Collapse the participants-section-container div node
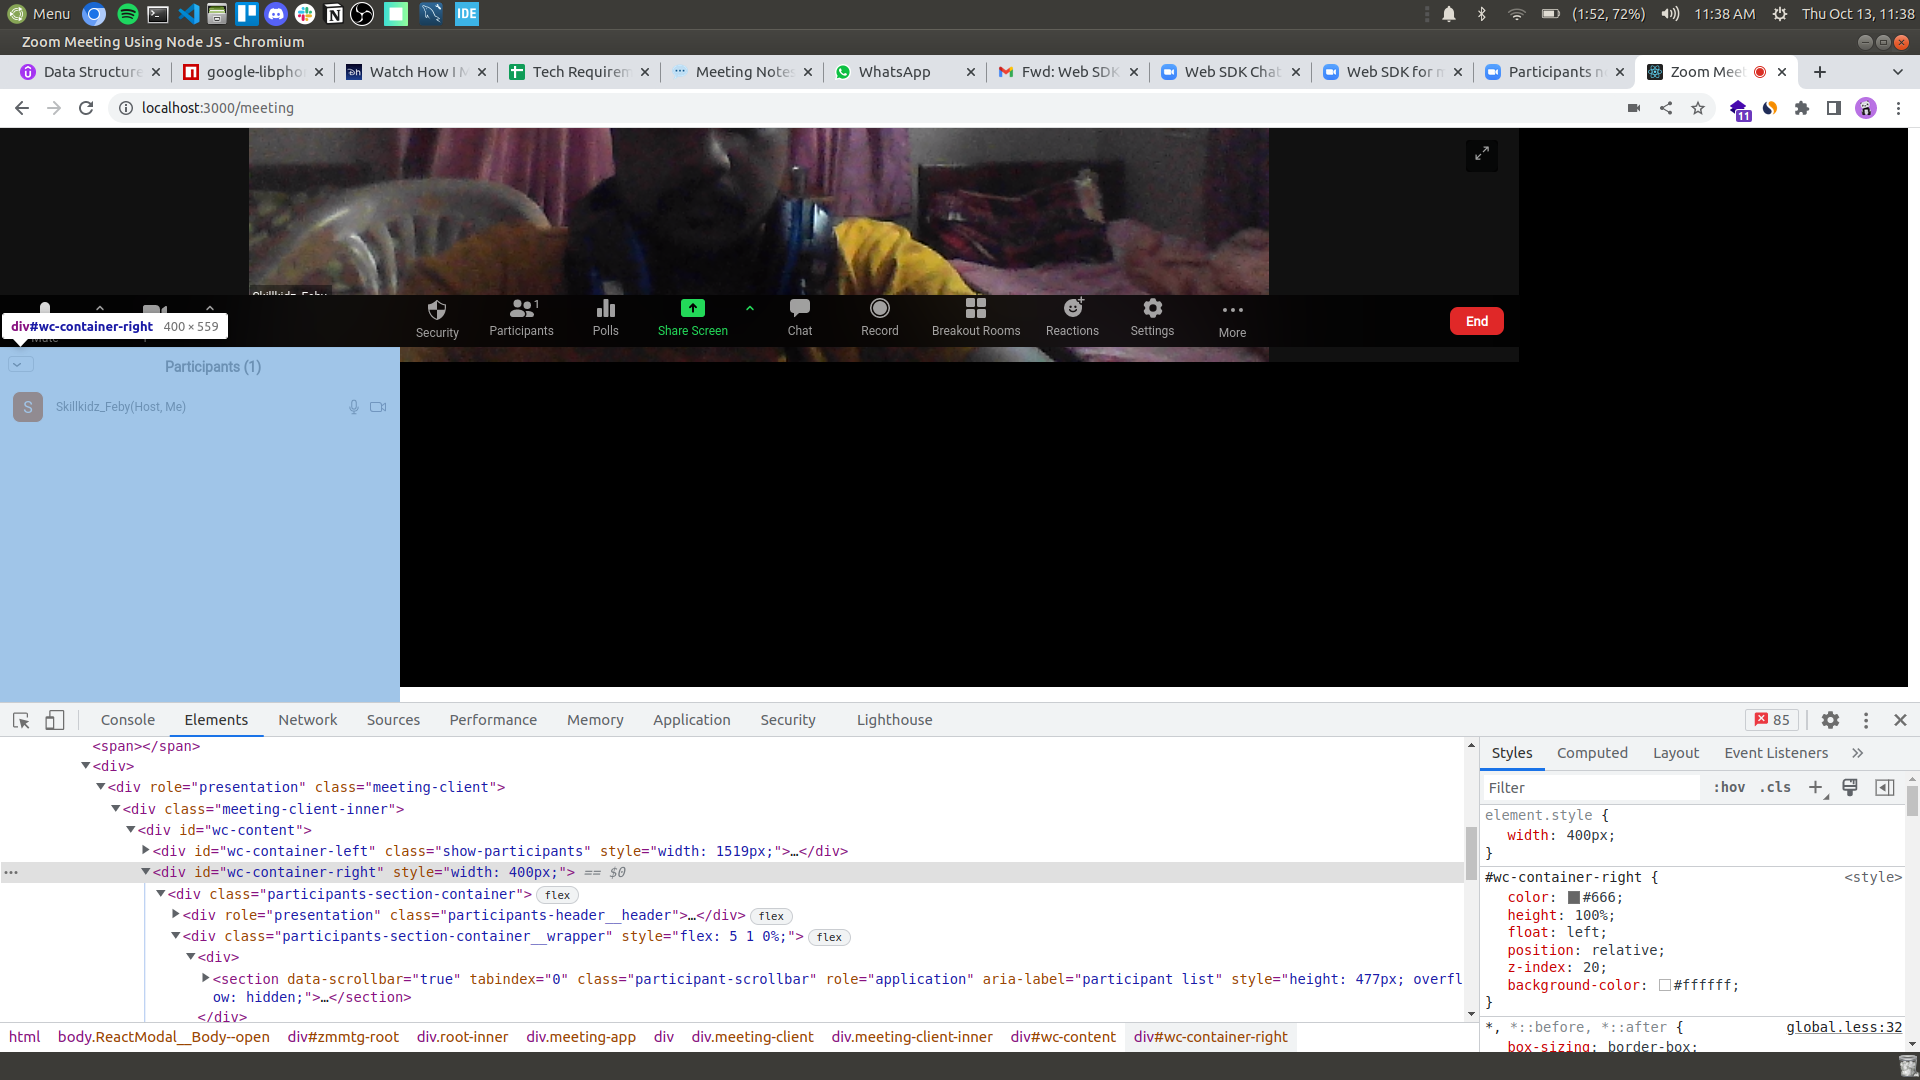Screen dimensions: 1920x1080 click(x=161, y=894)
